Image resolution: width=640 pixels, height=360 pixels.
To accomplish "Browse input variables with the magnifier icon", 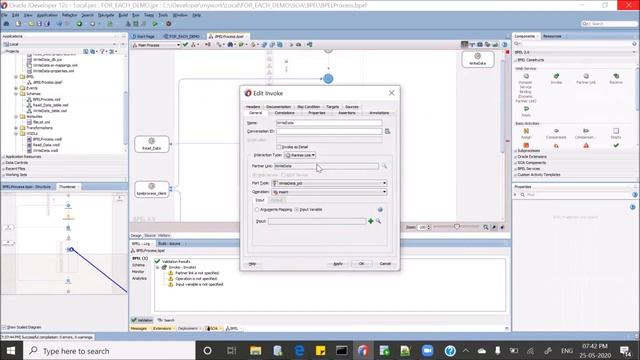I will [378, 221].
